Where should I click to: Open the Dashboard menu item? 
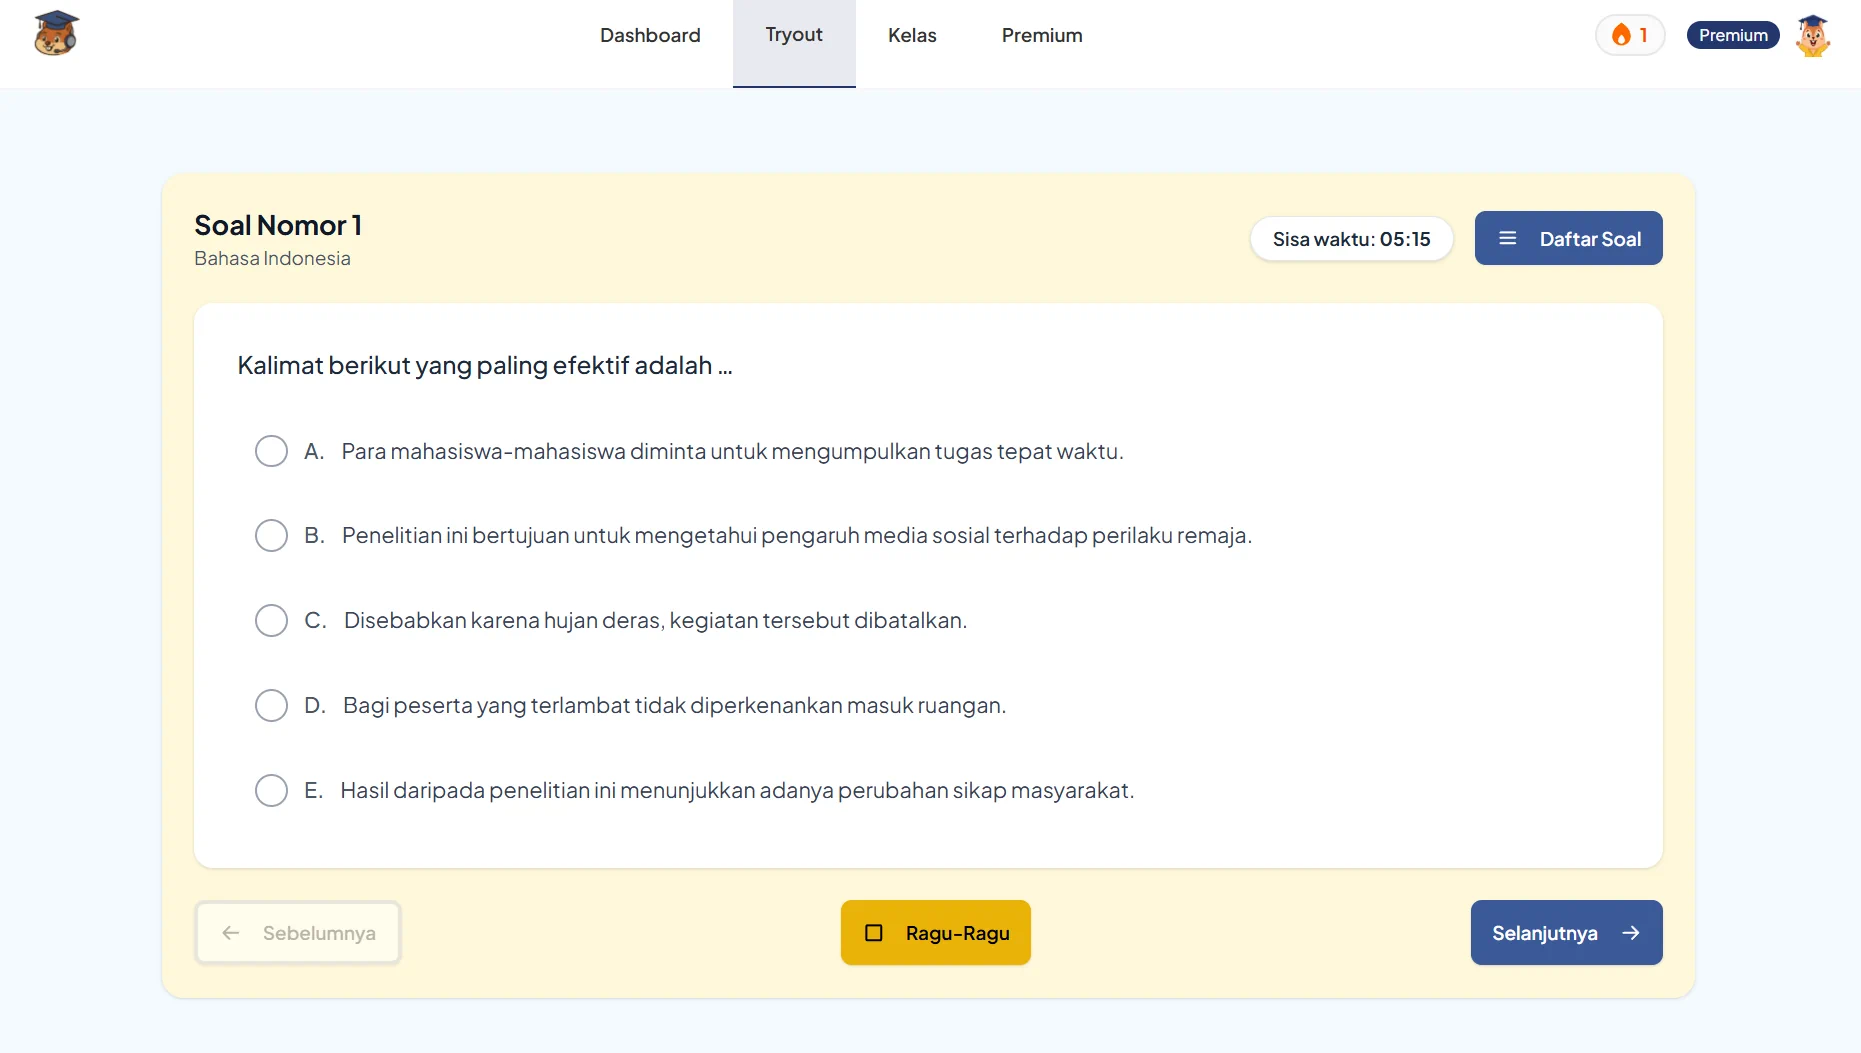coord(650,35)
